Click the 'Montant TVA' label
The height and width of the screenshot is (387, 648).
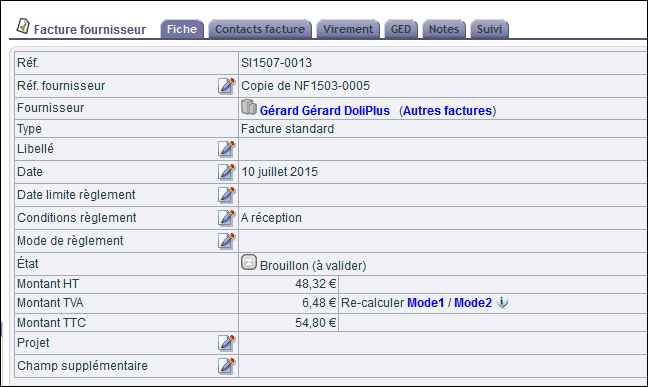point(50,303)
